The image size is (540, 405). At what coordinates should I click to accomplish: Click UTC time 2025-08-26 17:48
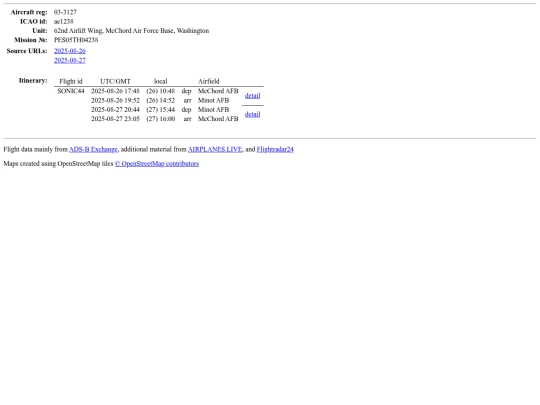pos(115,91)
